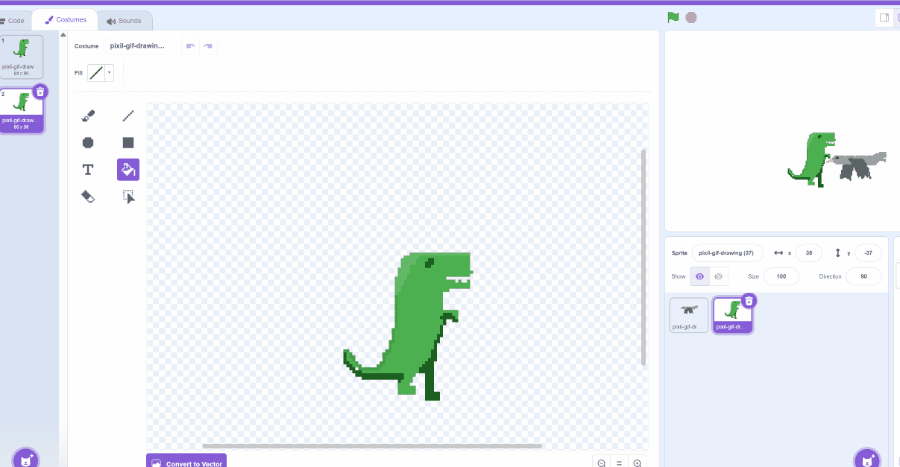Delete the selected second costume

click(x=40, y=92)
